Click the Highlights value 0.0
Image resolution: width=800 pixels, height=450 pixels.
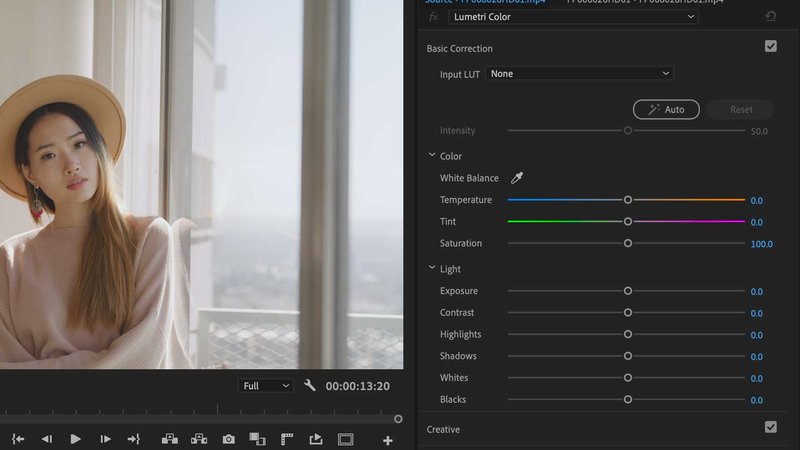pos(757,335)
